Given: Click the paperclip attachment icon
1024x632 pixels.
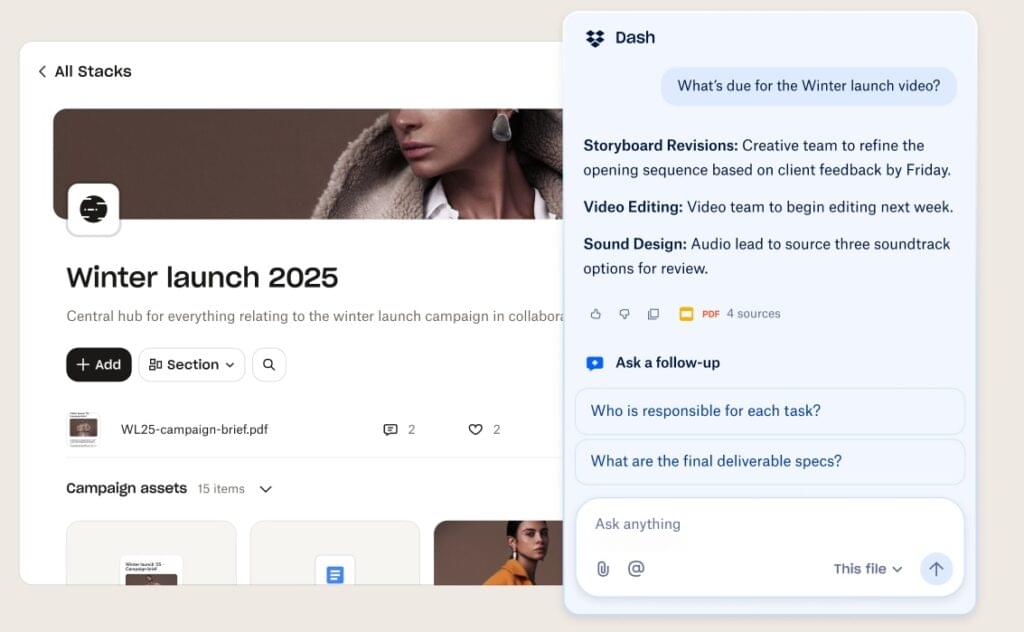Looking at the screenshot, I should pos(603,569).
